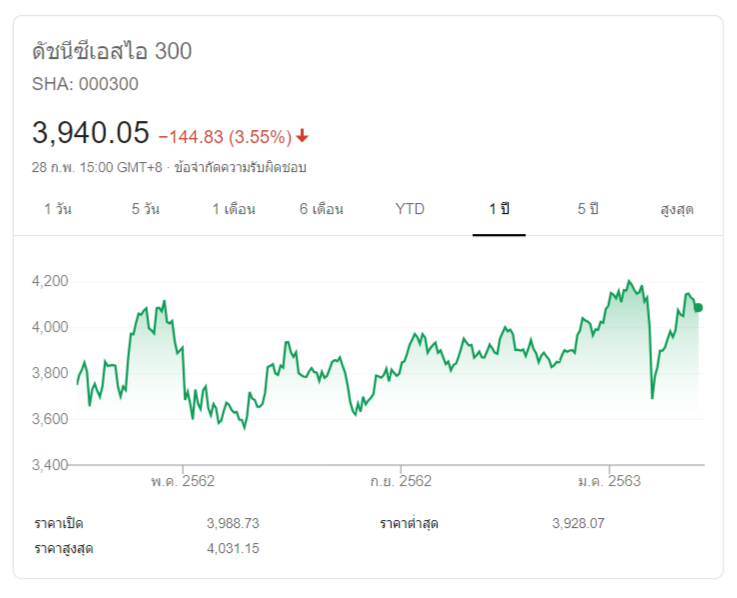This screenshot has width=737, height=598.
Task: Click the ราคาต่ำสุด value 3,928.07
Action: [x=578, y=523]
